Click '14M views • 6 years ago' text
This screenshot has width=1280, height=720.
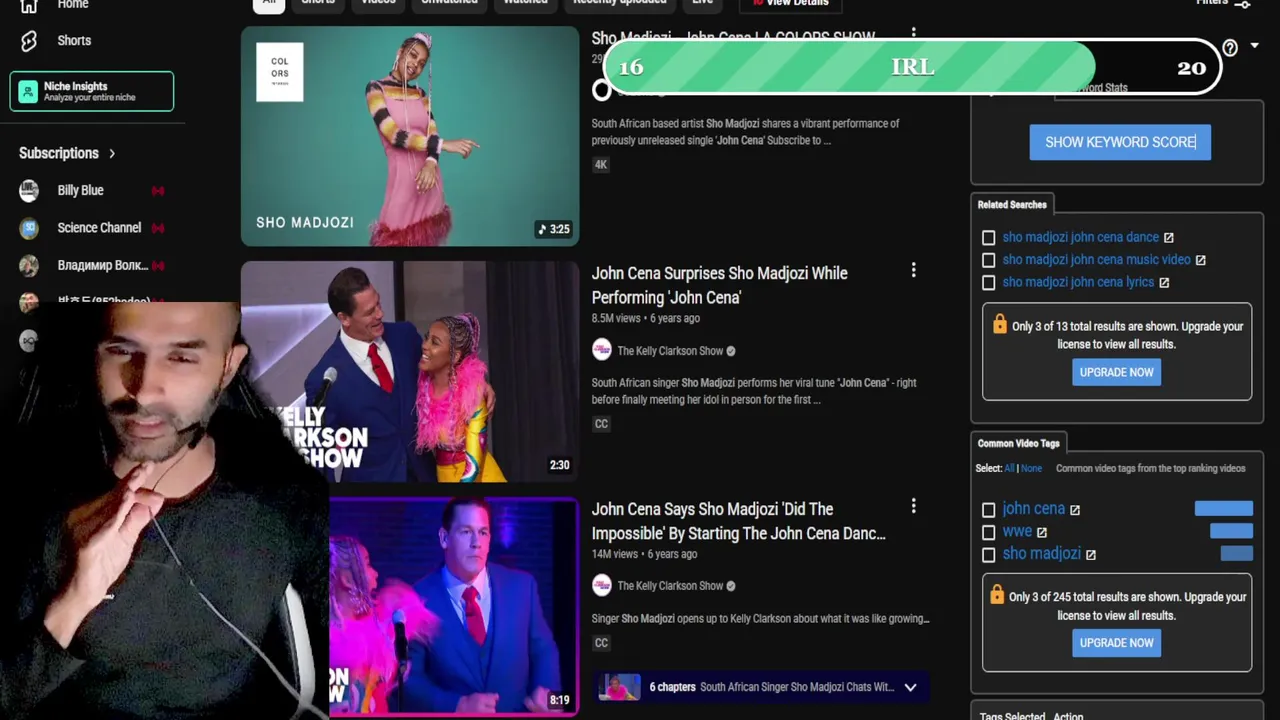[644, 554]
